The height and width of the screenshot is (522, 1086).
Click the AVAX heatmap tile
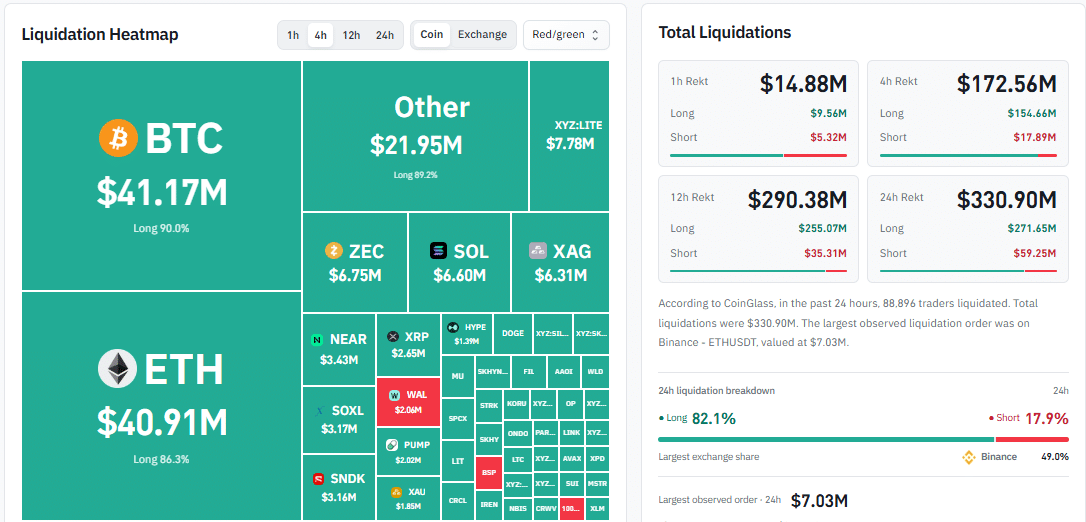tap(571, 459)
